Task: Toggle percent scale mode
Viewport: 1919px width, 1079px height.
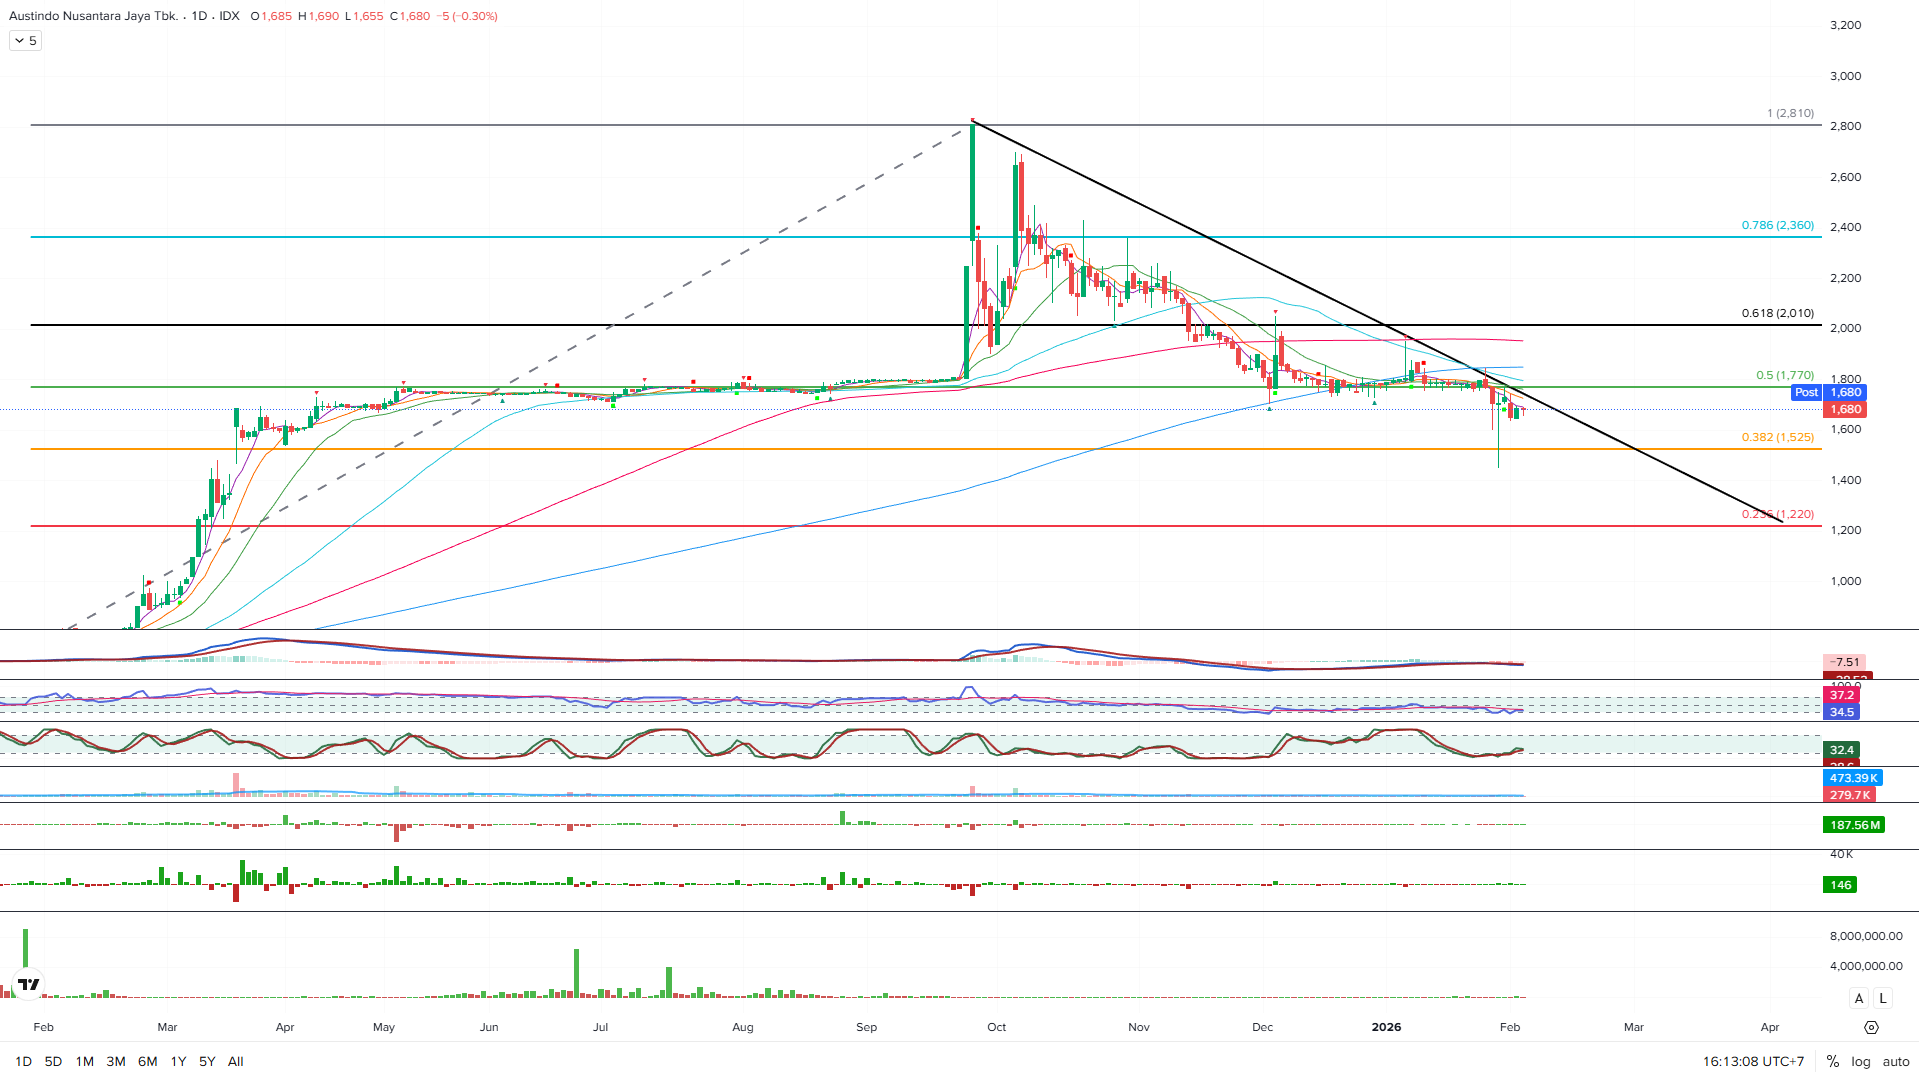Action: point(1832,1062)
